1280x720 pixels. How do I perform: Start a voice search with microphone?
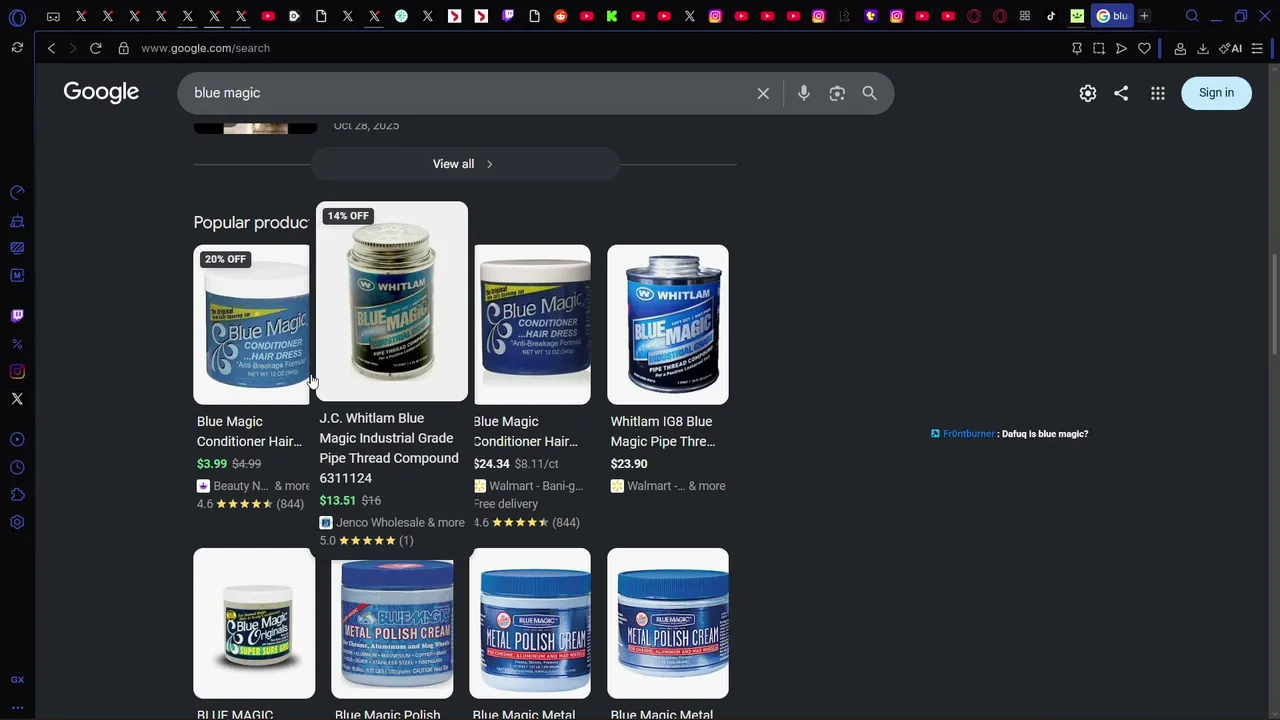click(x=804, y=93)
